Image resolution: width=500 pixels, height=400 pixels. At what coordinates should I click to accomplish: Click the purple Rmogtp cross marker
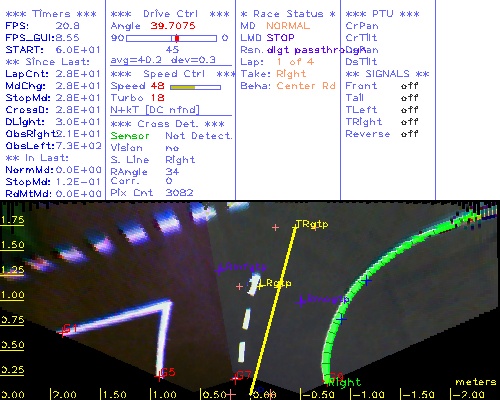click(301, 302)
